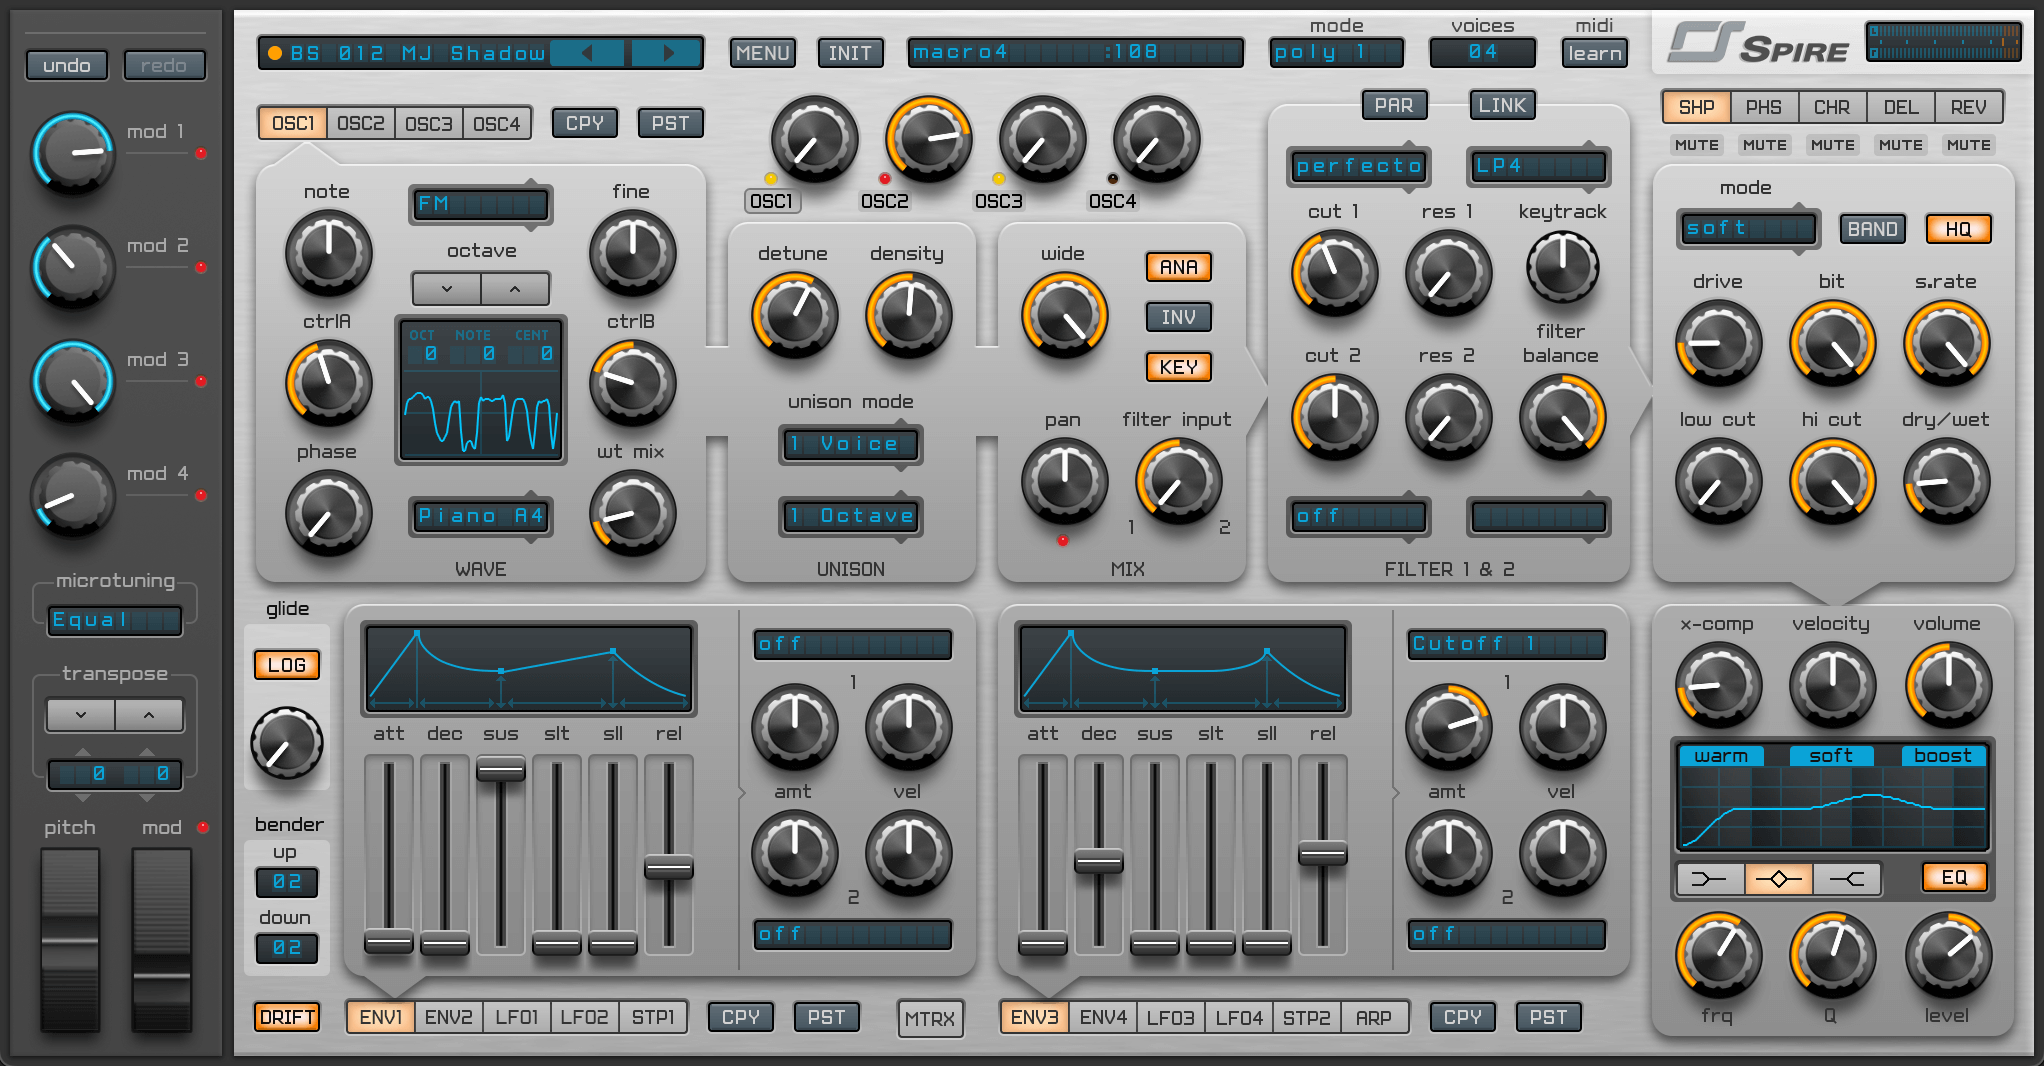Toggle the ANA button

pyautogui.click(x=1178, y=267)
